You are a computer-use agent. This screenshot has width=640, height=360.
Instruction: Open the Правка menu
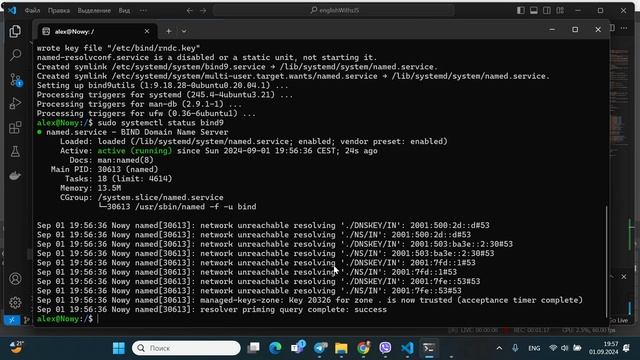tap(59, 11)
